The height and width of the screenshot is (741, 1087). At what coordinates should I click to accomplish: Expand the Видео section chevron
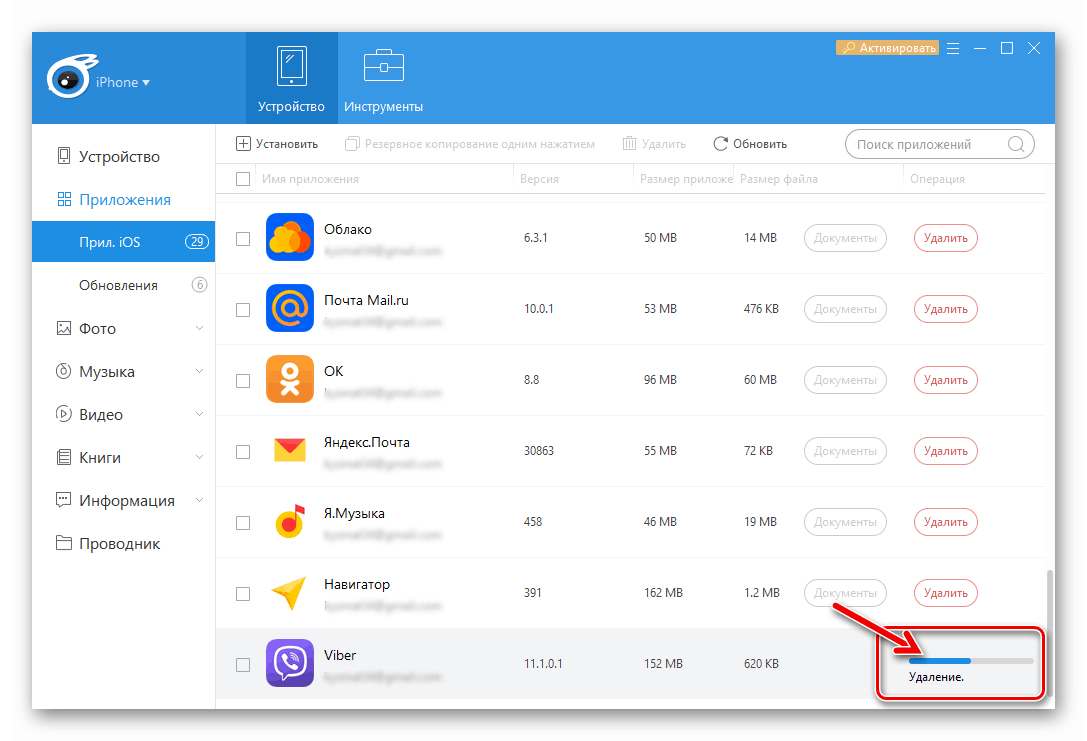click(x=200, y=415)
